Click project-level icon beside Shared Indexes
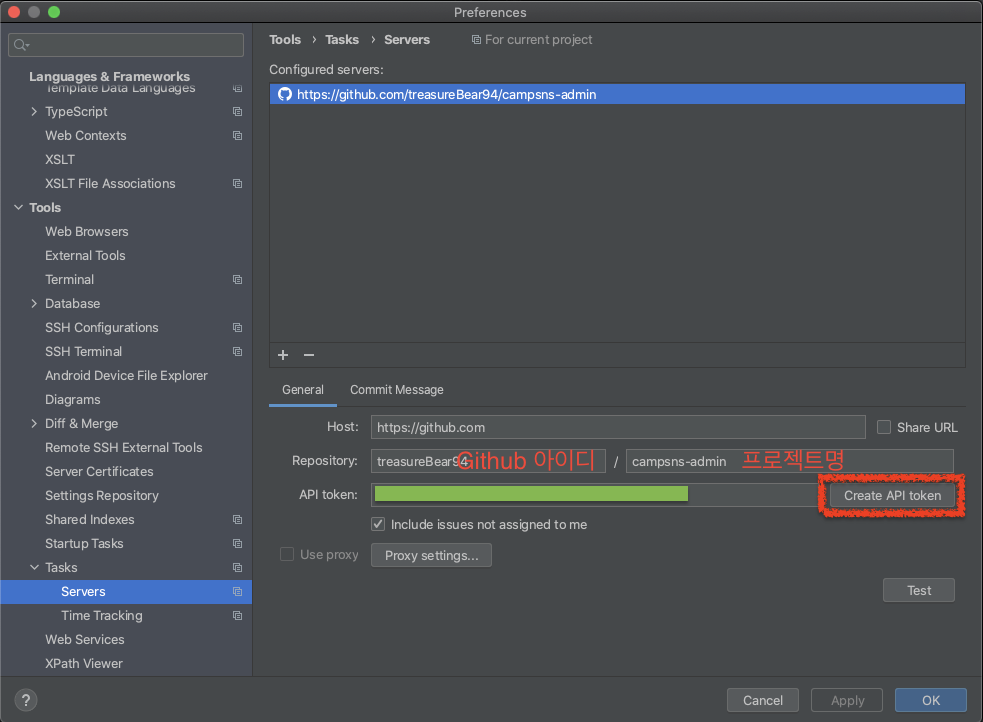This screenshot has width=983, height=722. click(x=238, y=520)
